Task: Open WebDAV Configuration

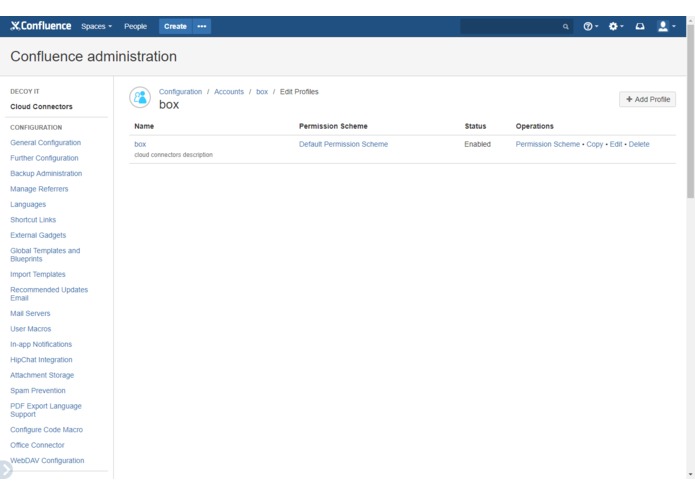Action: [x=47, y=461]
